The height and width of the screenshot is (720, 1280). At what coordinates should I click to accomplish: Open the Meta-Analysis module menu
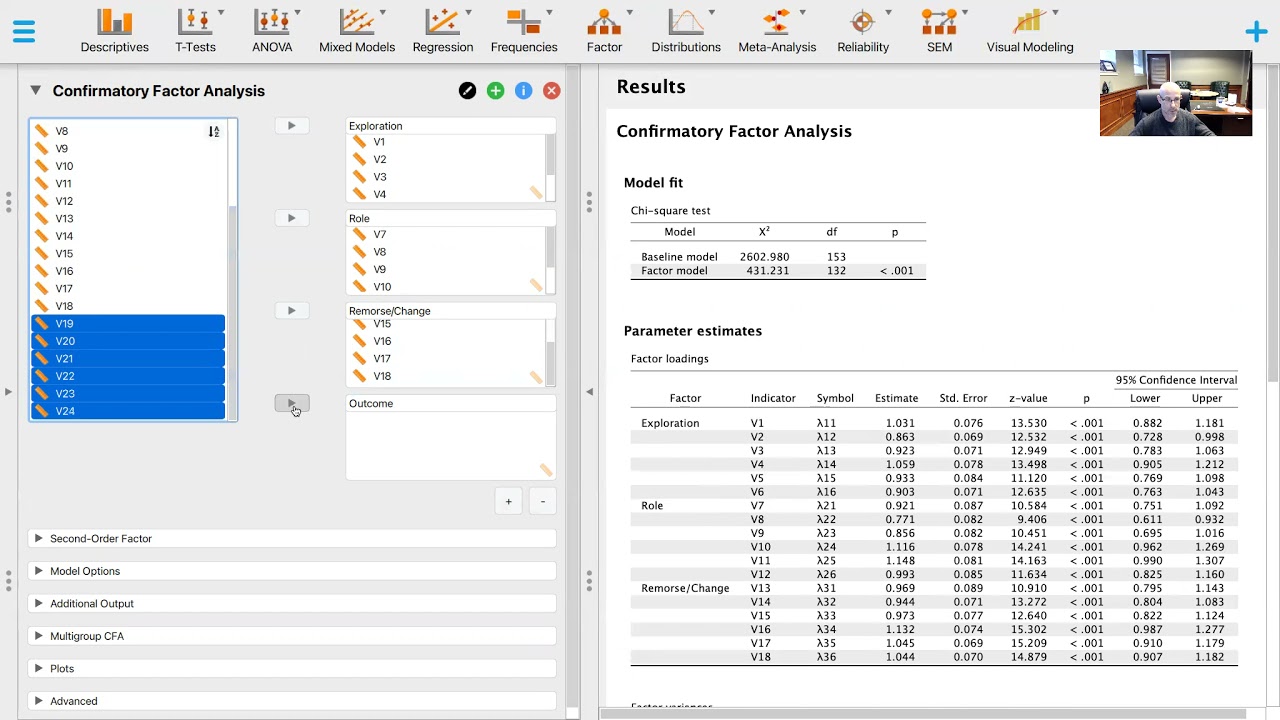tap(777, 31)
